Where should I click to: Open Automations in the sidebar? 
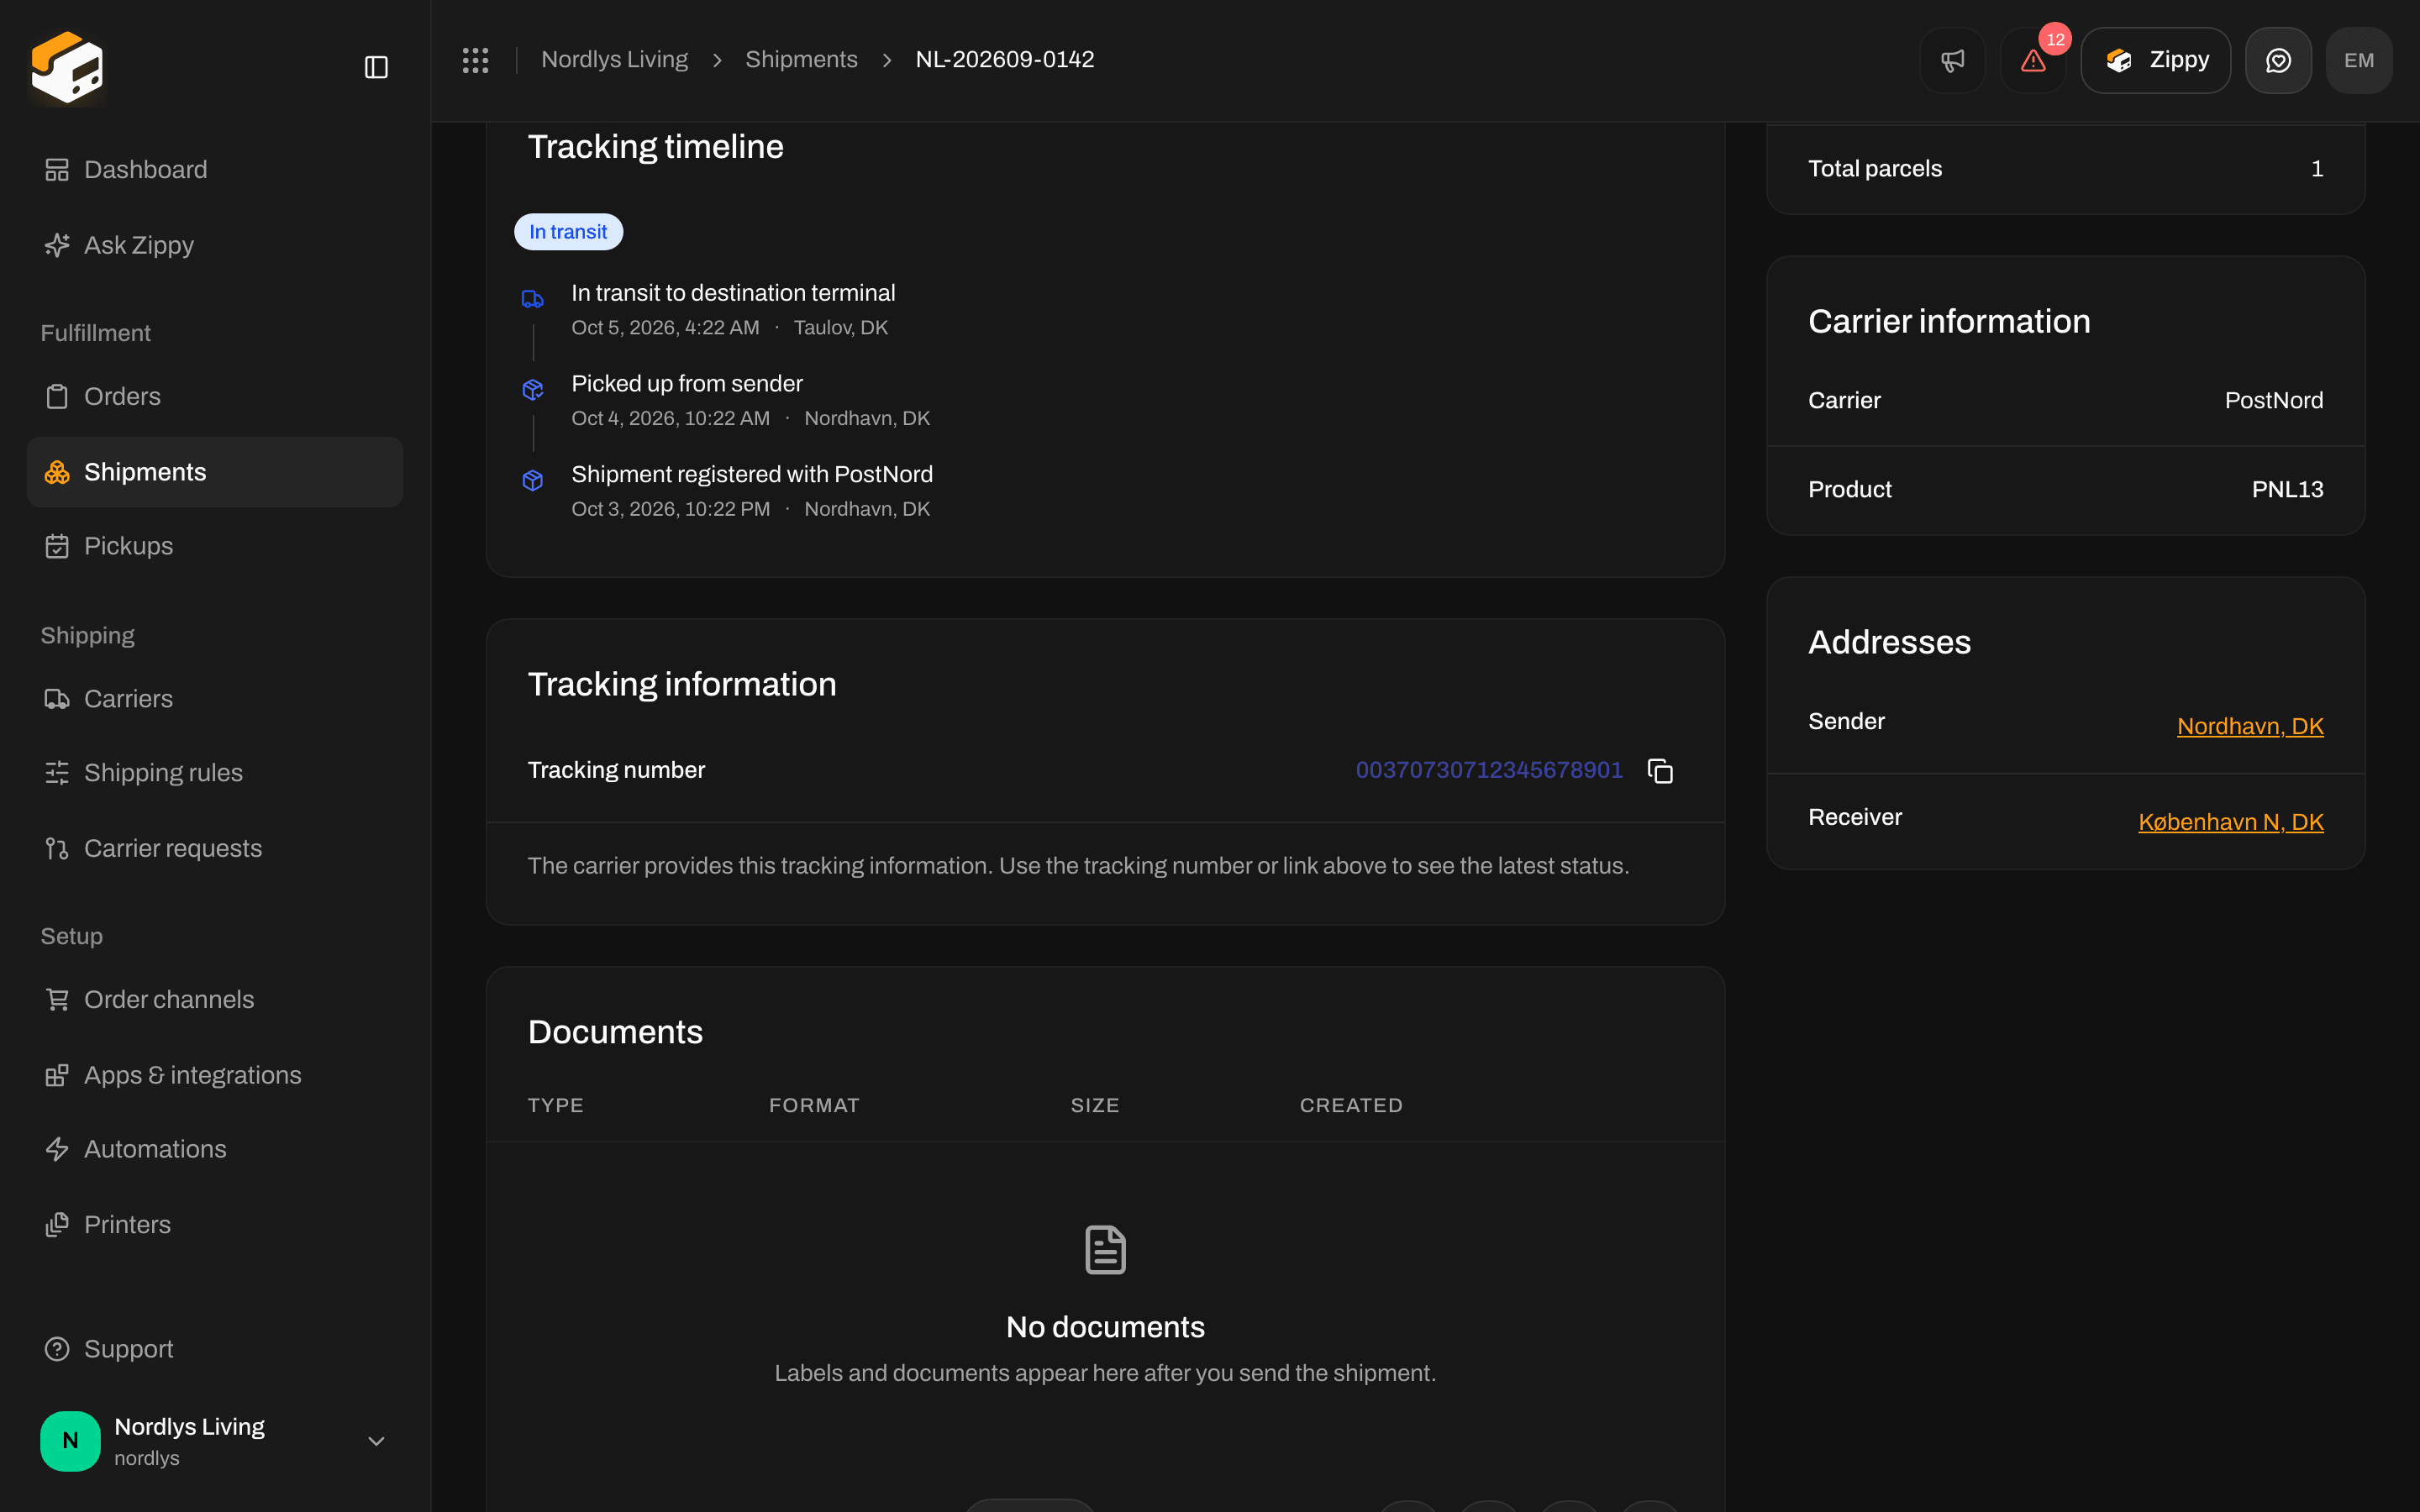pos(215,1149)
